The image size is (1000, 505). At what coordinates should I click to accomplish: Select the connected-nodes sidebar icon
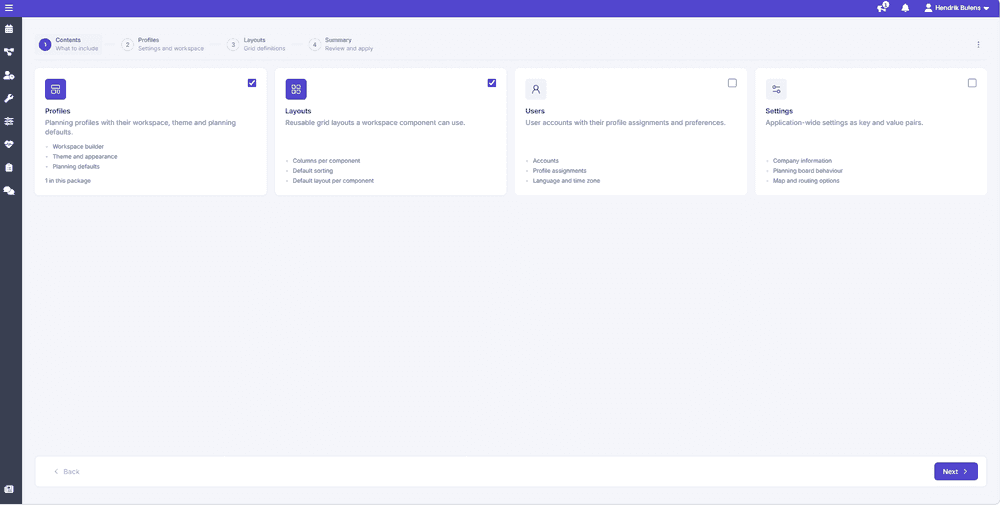pos(9,52)
